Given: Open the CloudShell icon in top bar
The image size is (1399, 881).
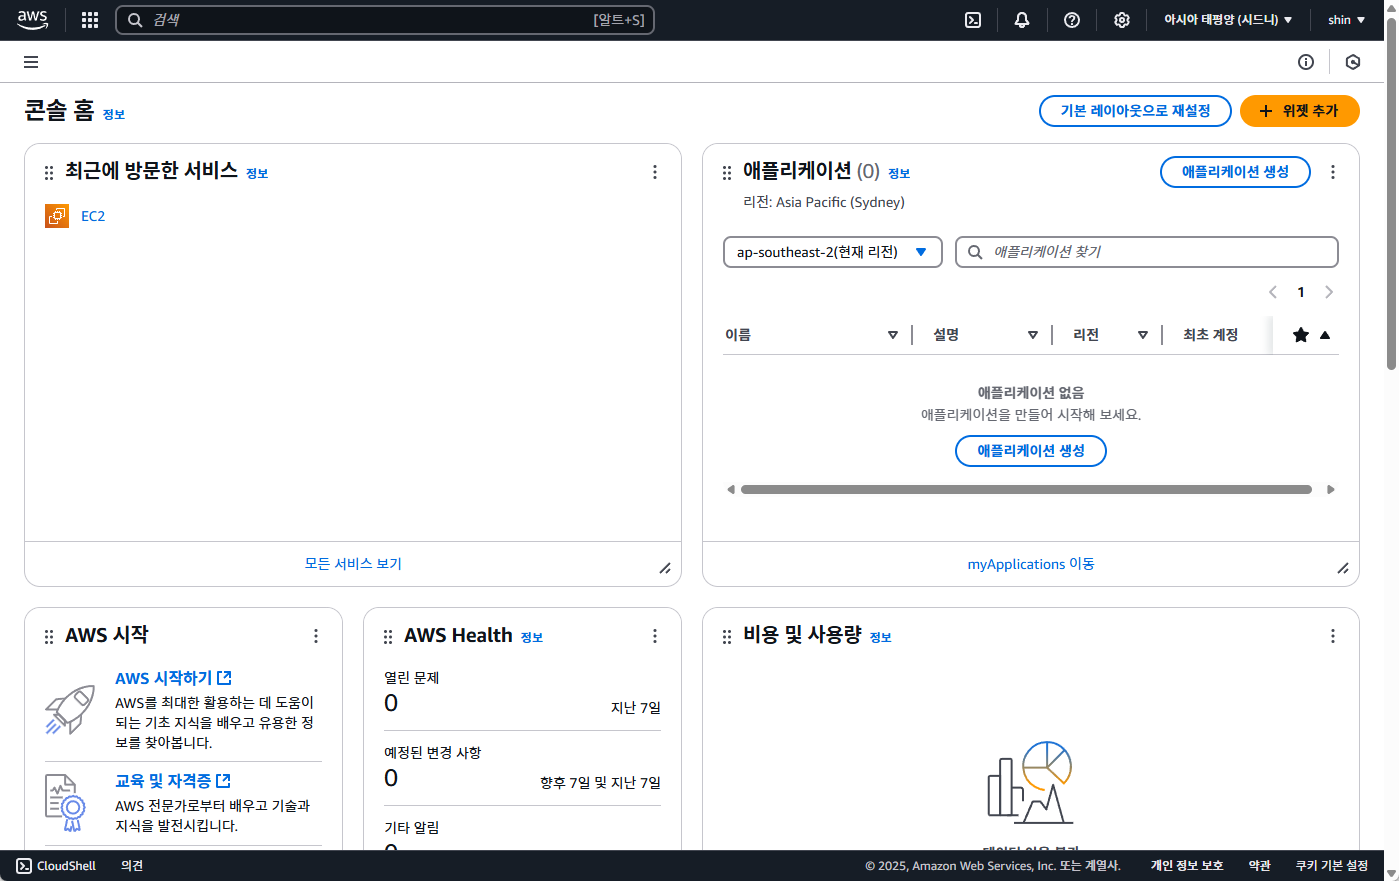Looking at the screenshot, I should (x=973, y=20).
